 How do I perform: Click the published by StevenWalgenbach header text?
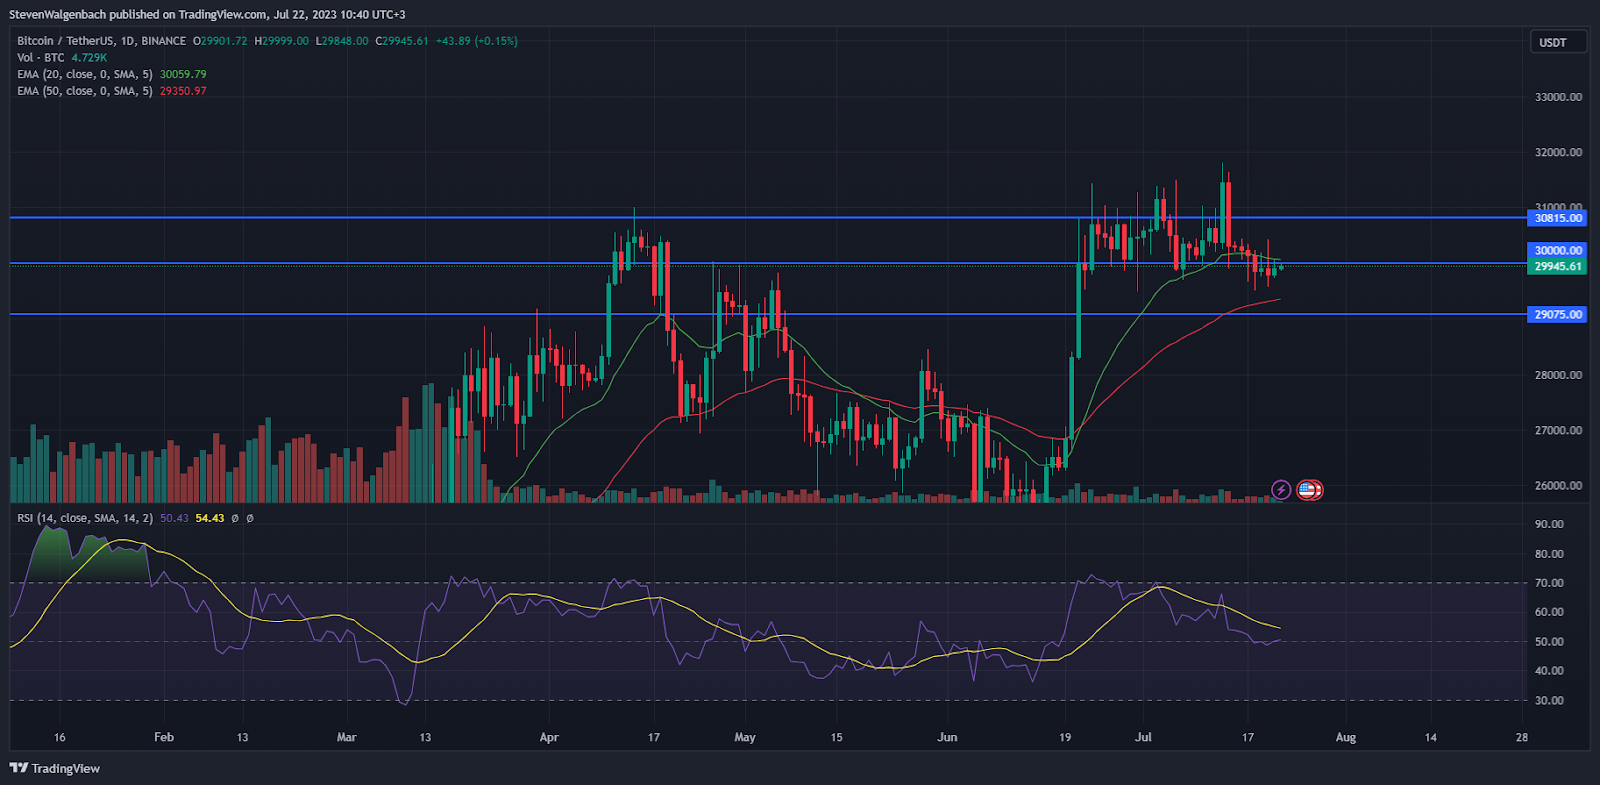click(207, 14)
